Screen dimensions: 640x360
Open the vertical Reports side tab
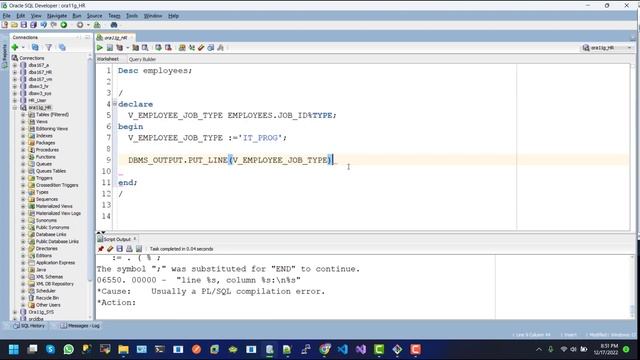point(4,56)
